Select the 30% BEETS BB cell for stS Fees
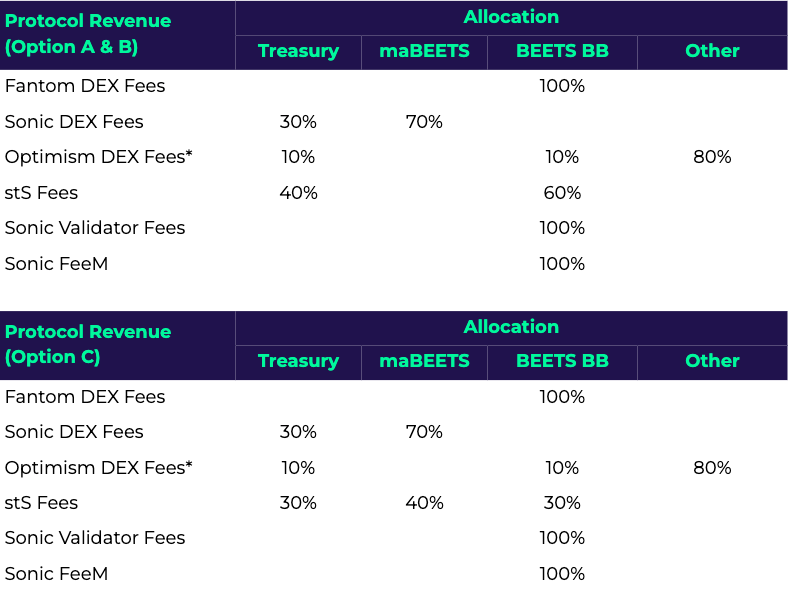Viewport: 790px width, 604px height. tap(562, 503)
